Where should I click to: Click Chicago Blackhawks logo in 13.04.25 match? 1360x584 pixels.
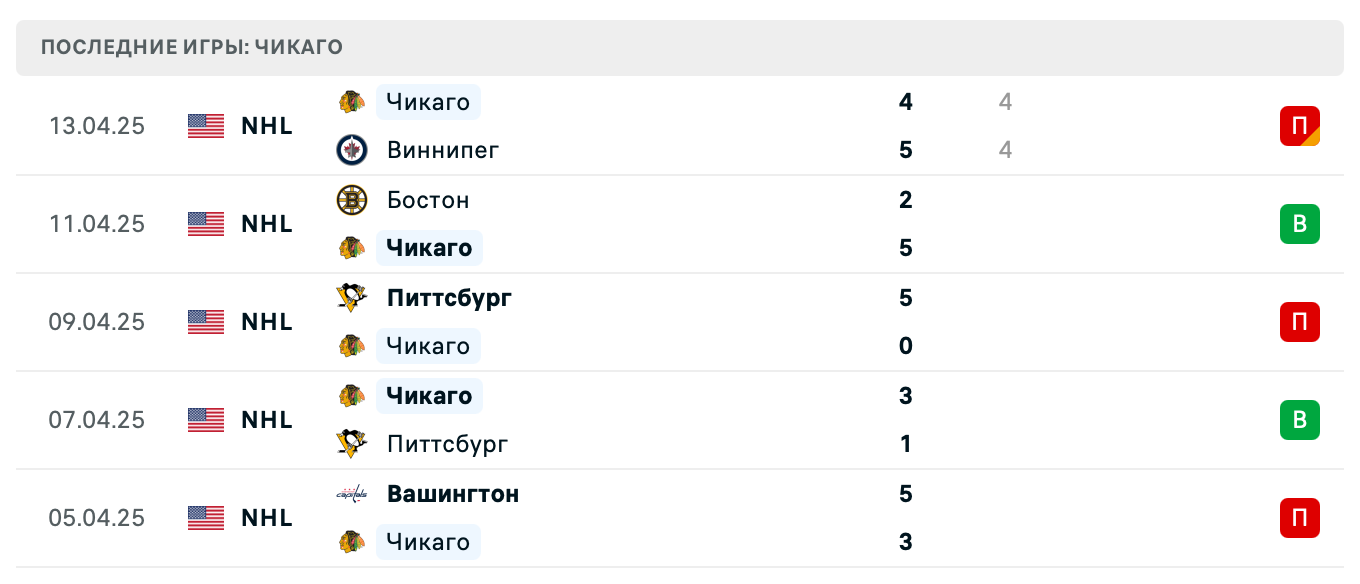351,102
